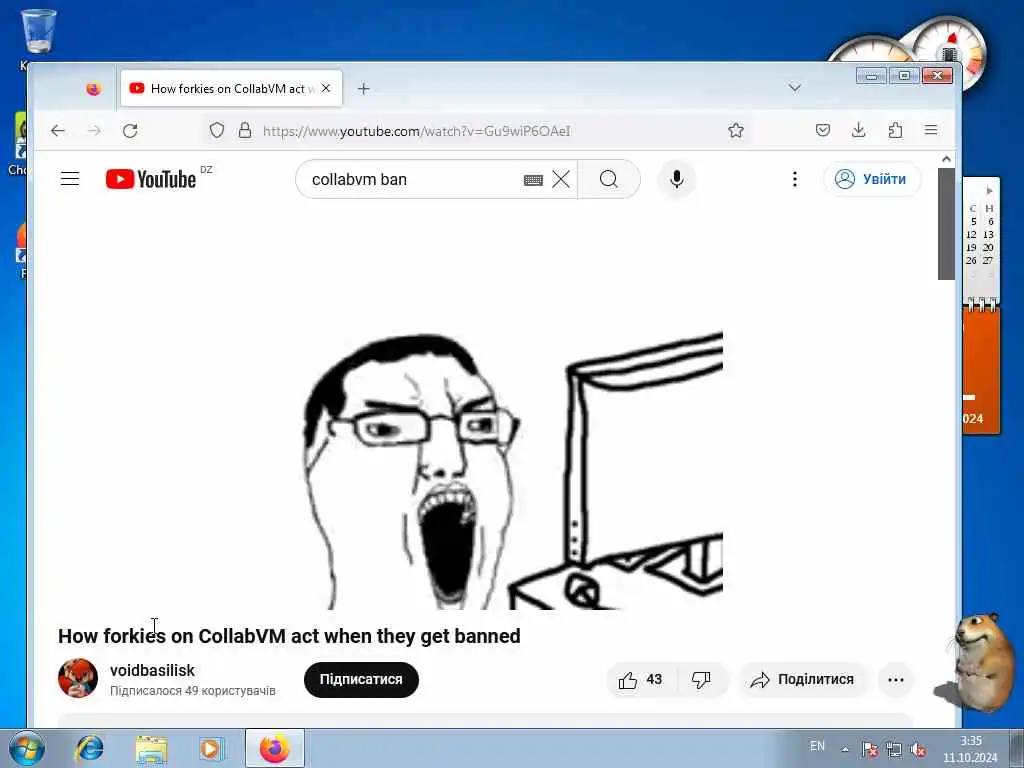Click the Підписатися subscribe button

[361, 679]
